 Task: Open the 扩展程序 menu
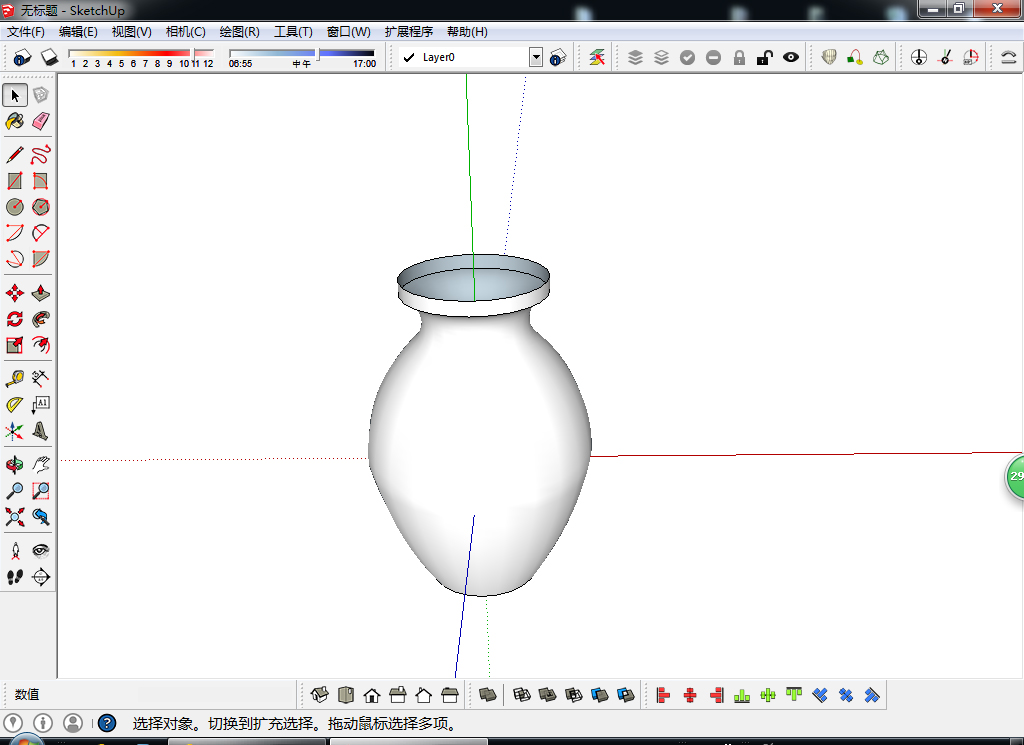(409, 32)
